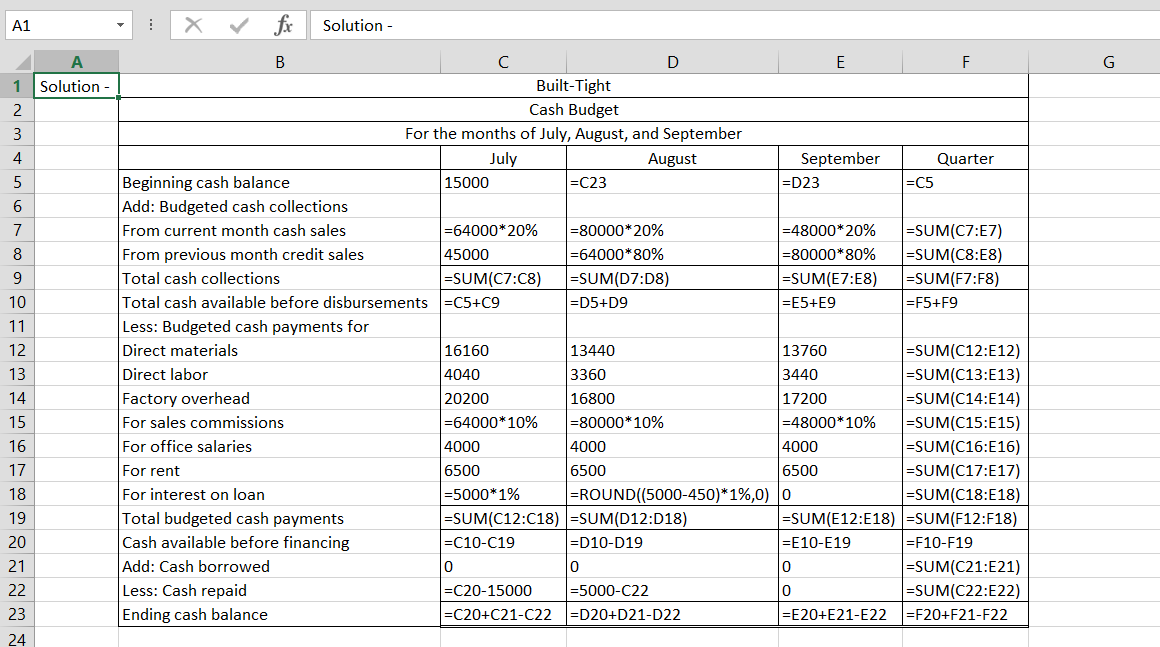Click the cell containing =D5+D9

point(672,302)
